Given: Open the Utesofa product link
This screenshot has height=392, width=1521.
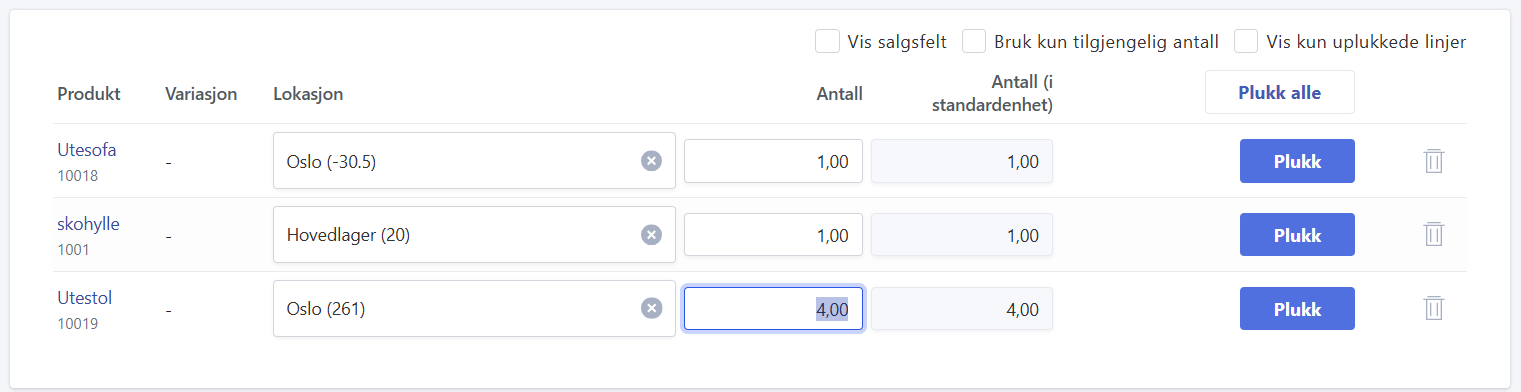Looking at the screenshot, I should pos(87,151).
